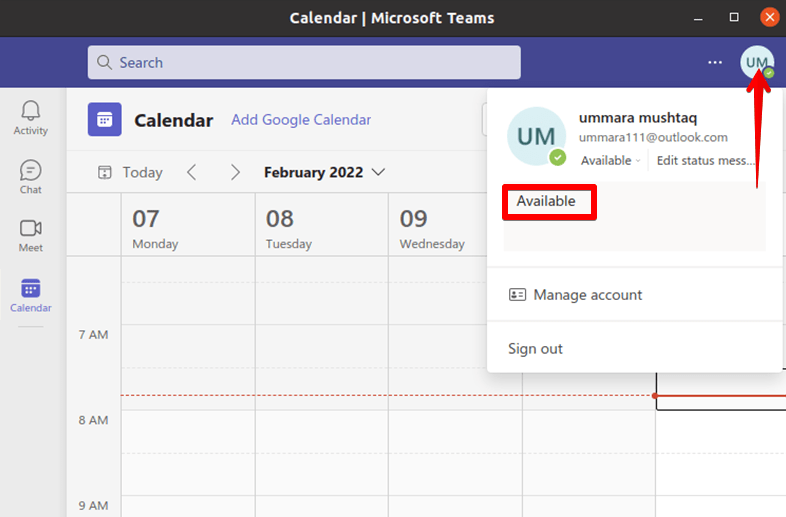The image size is (786, 517).
Task: Expand the February 2022 month picker
Action: (x=324, y=172)
